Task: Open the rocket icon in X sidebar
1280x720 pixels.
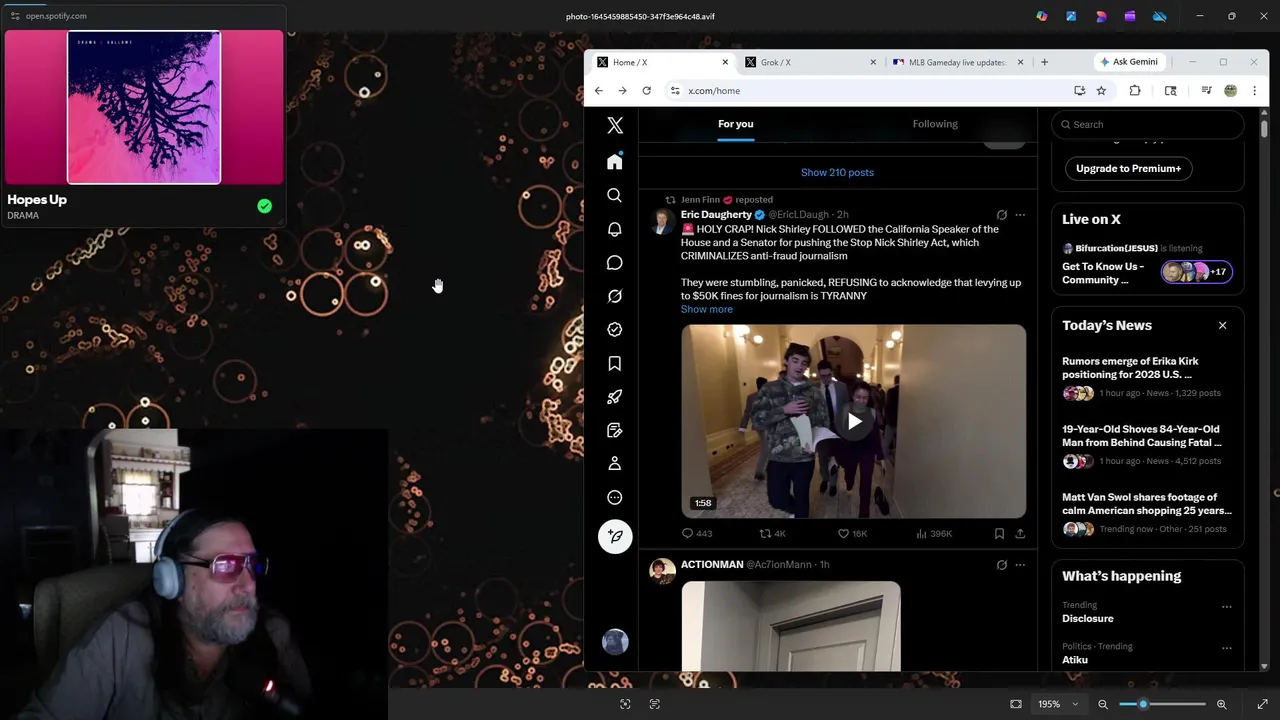Action: click(615, 397)
